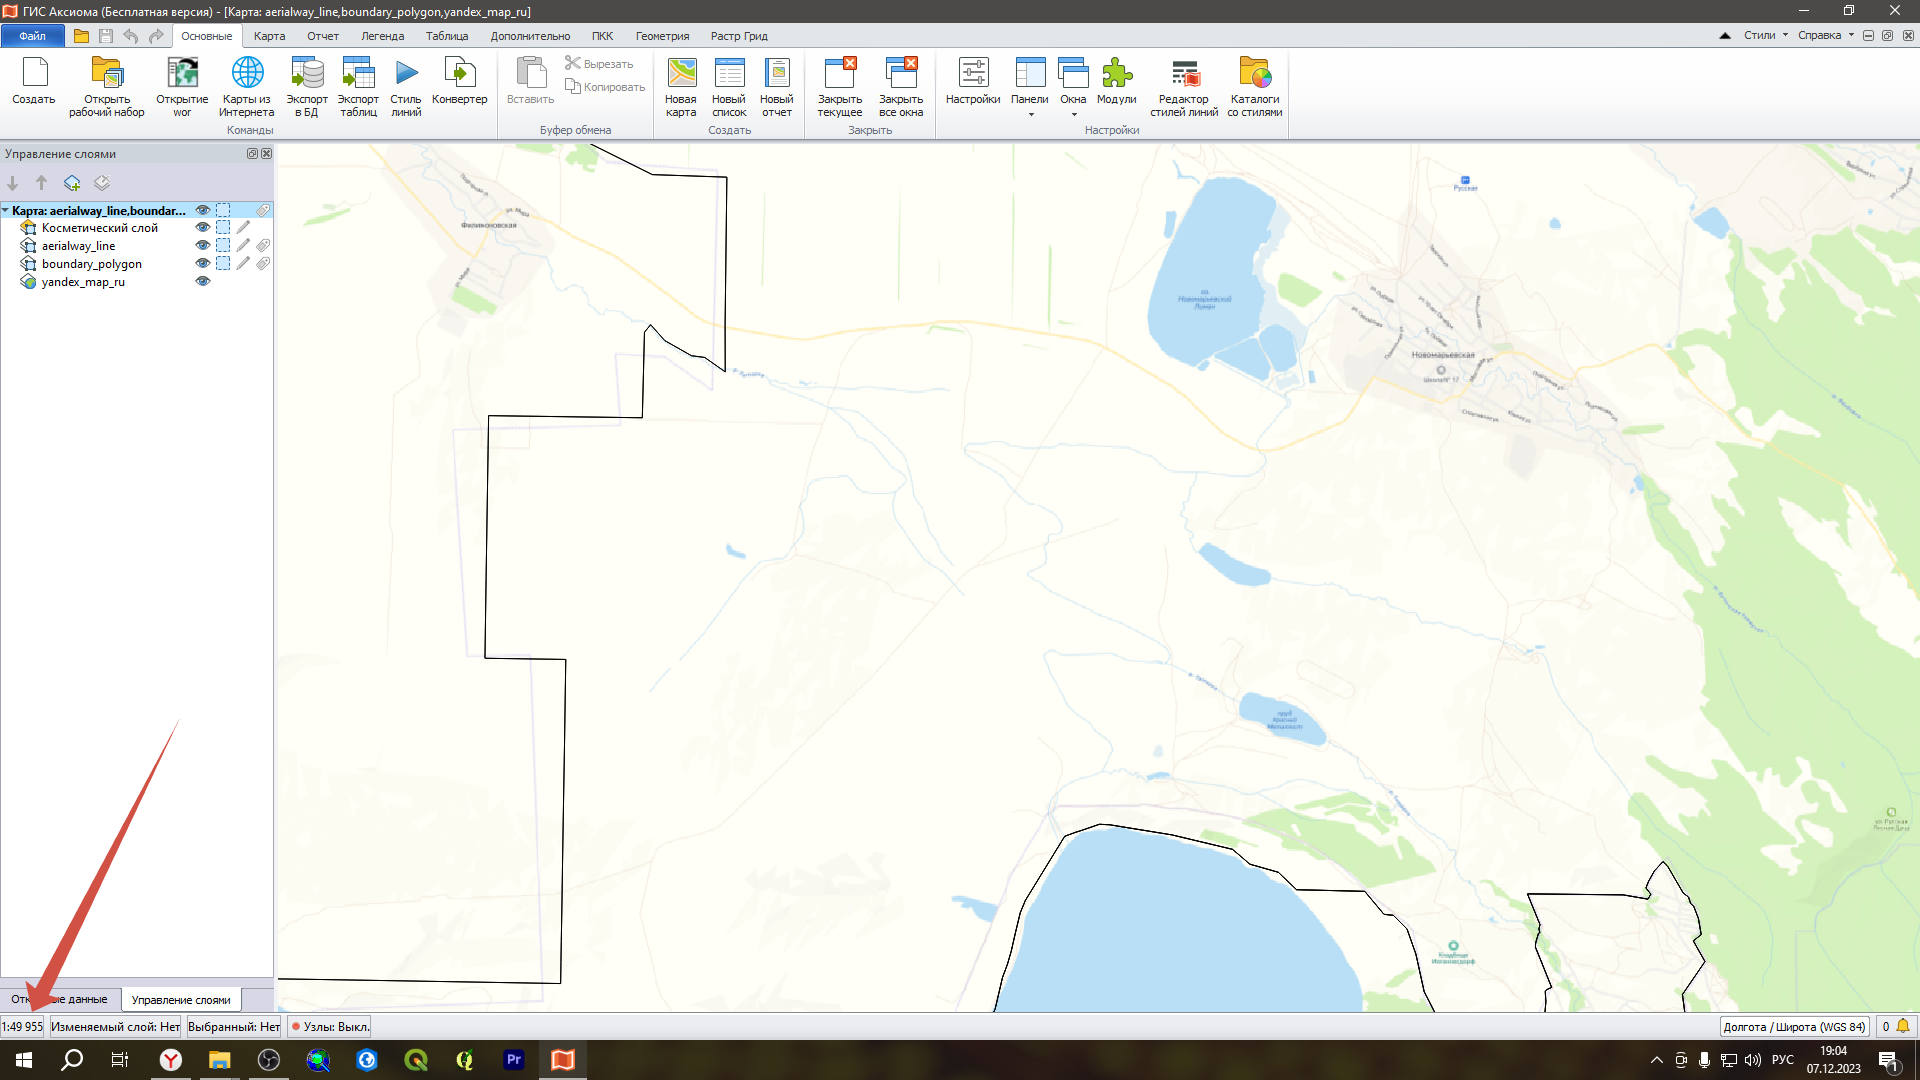Switch to the Геометрия ribbon tab
1920x1080 pixels.
tap(662, 36)
